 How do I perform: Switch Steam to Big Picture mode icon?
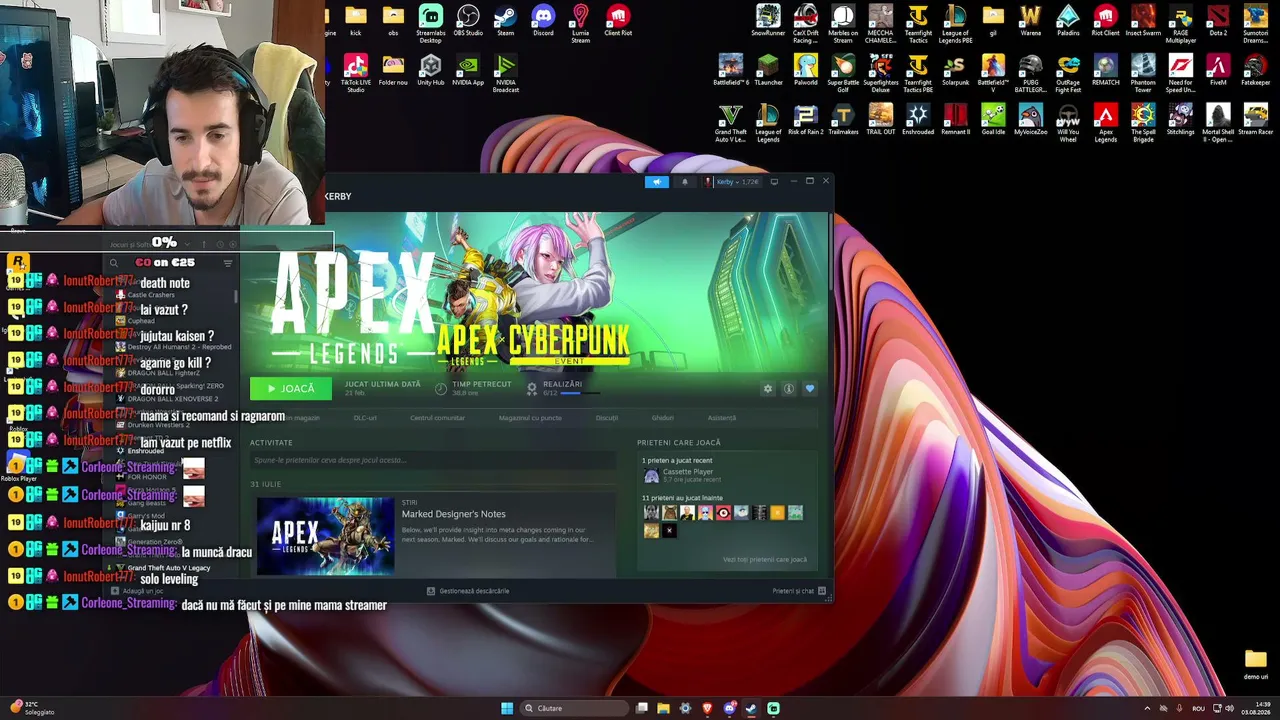[774, 182]
